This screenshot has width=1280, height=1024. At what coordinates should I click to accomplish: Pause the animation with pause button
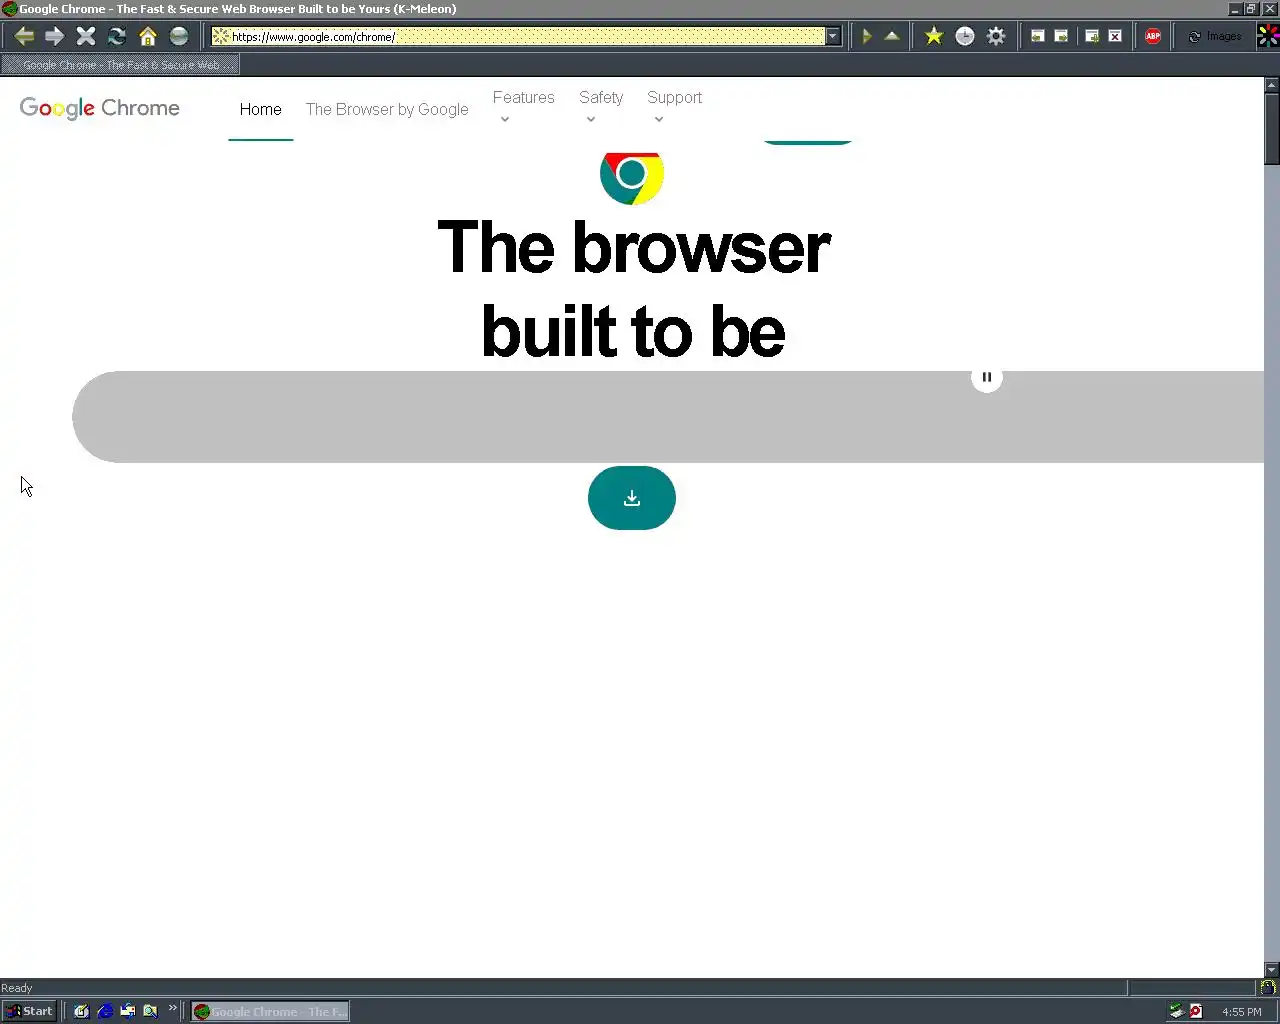(x=987, y=377)
